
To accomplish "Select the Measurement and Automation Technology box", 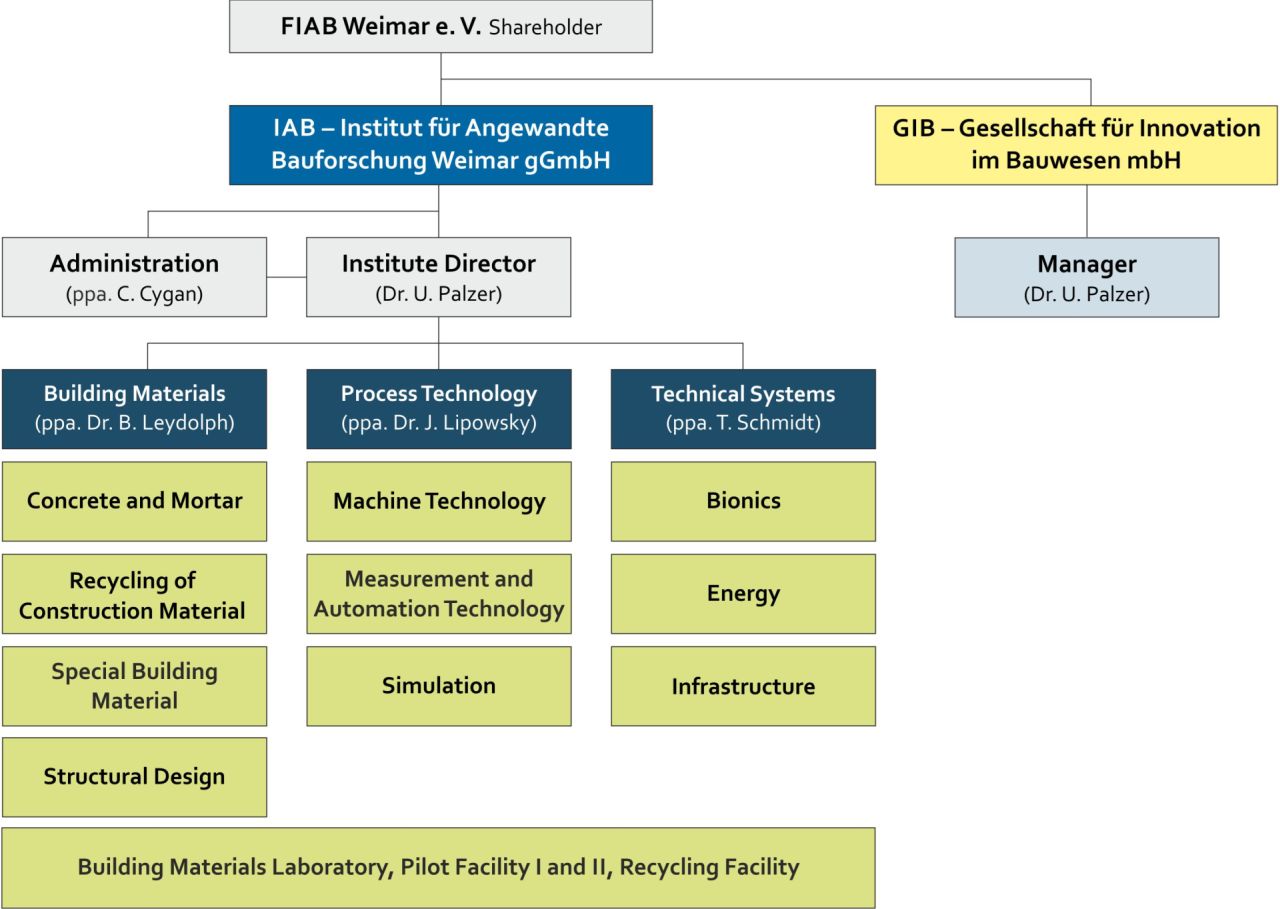I will pyautogui.click(x=439, y=593).
